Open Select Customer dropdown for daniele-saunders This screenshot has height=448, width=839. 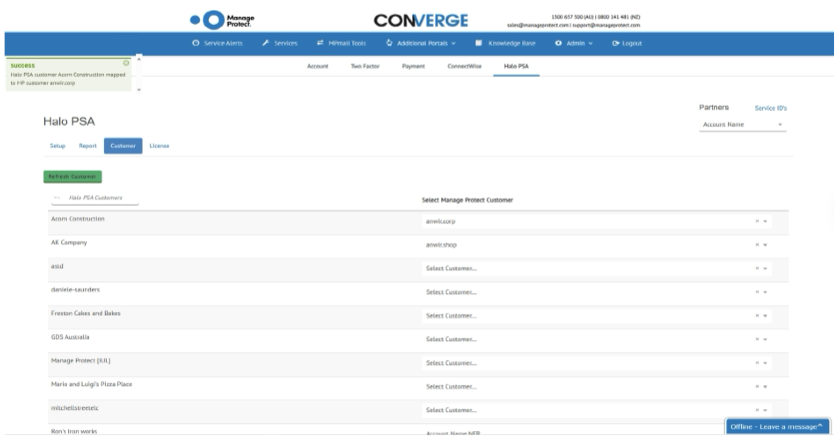[x=765, y=292]
